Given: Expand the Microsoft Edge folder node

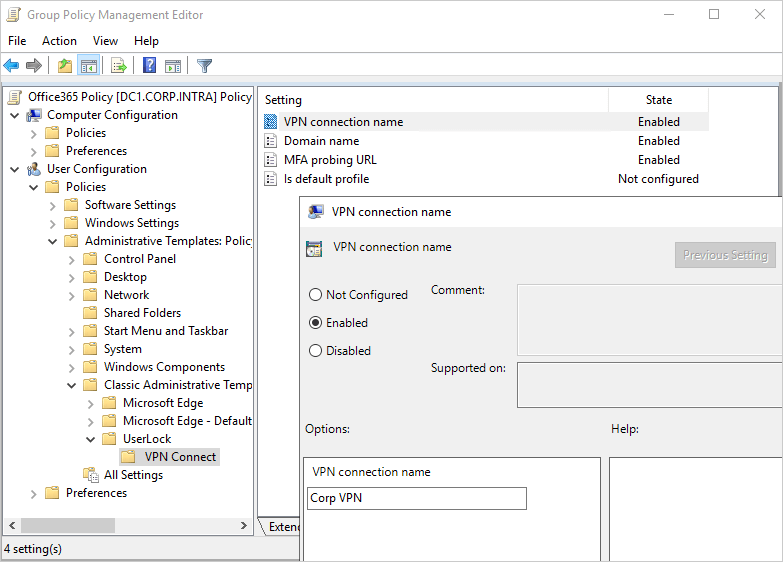Looking at the screenshot, I should (91, 403).
